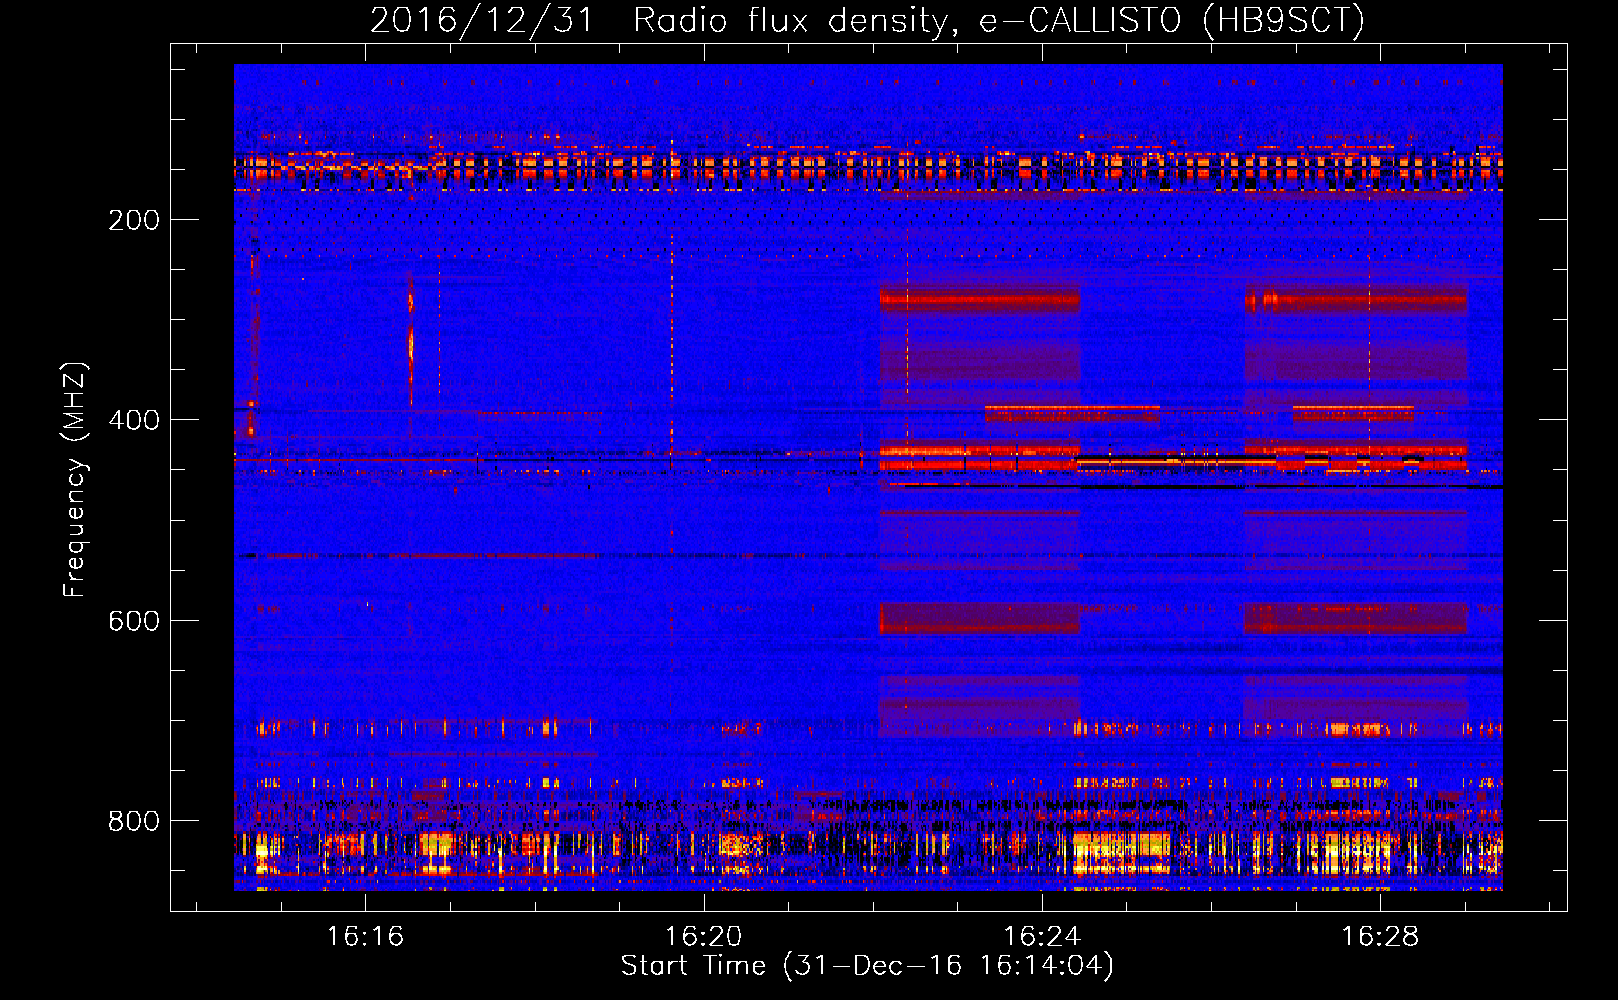Click the 16:28 time tick label

[1379, 936]
